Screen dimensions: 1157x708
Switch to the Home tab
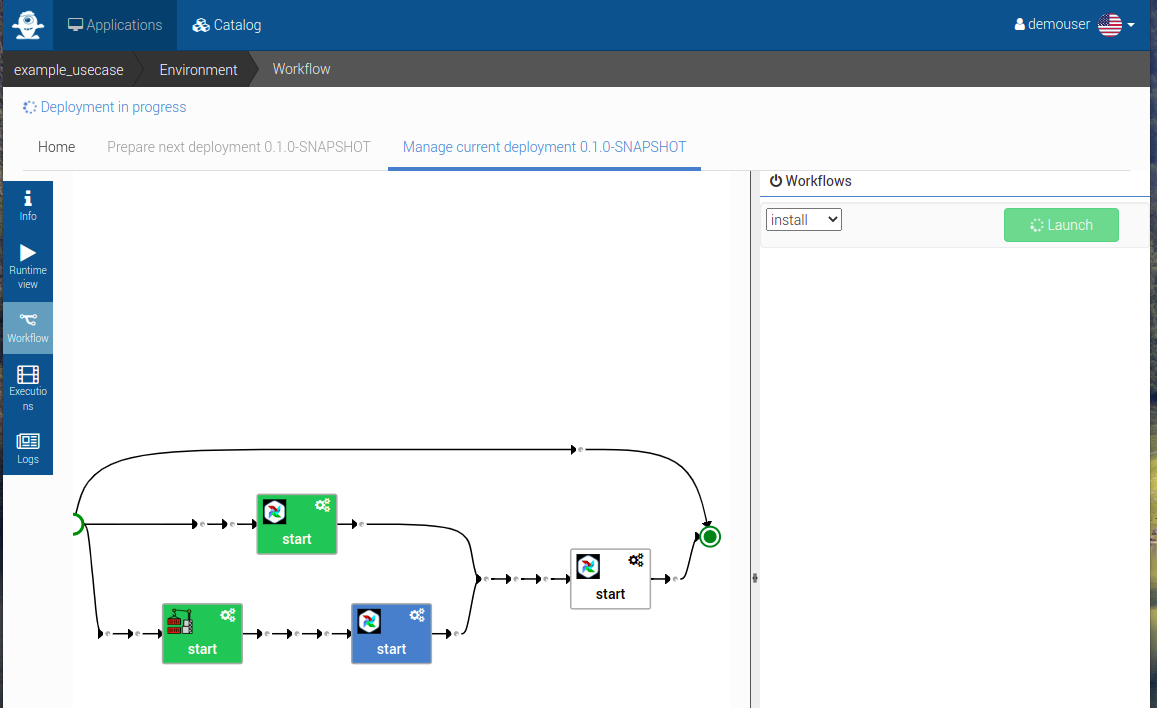click(57, 147)
